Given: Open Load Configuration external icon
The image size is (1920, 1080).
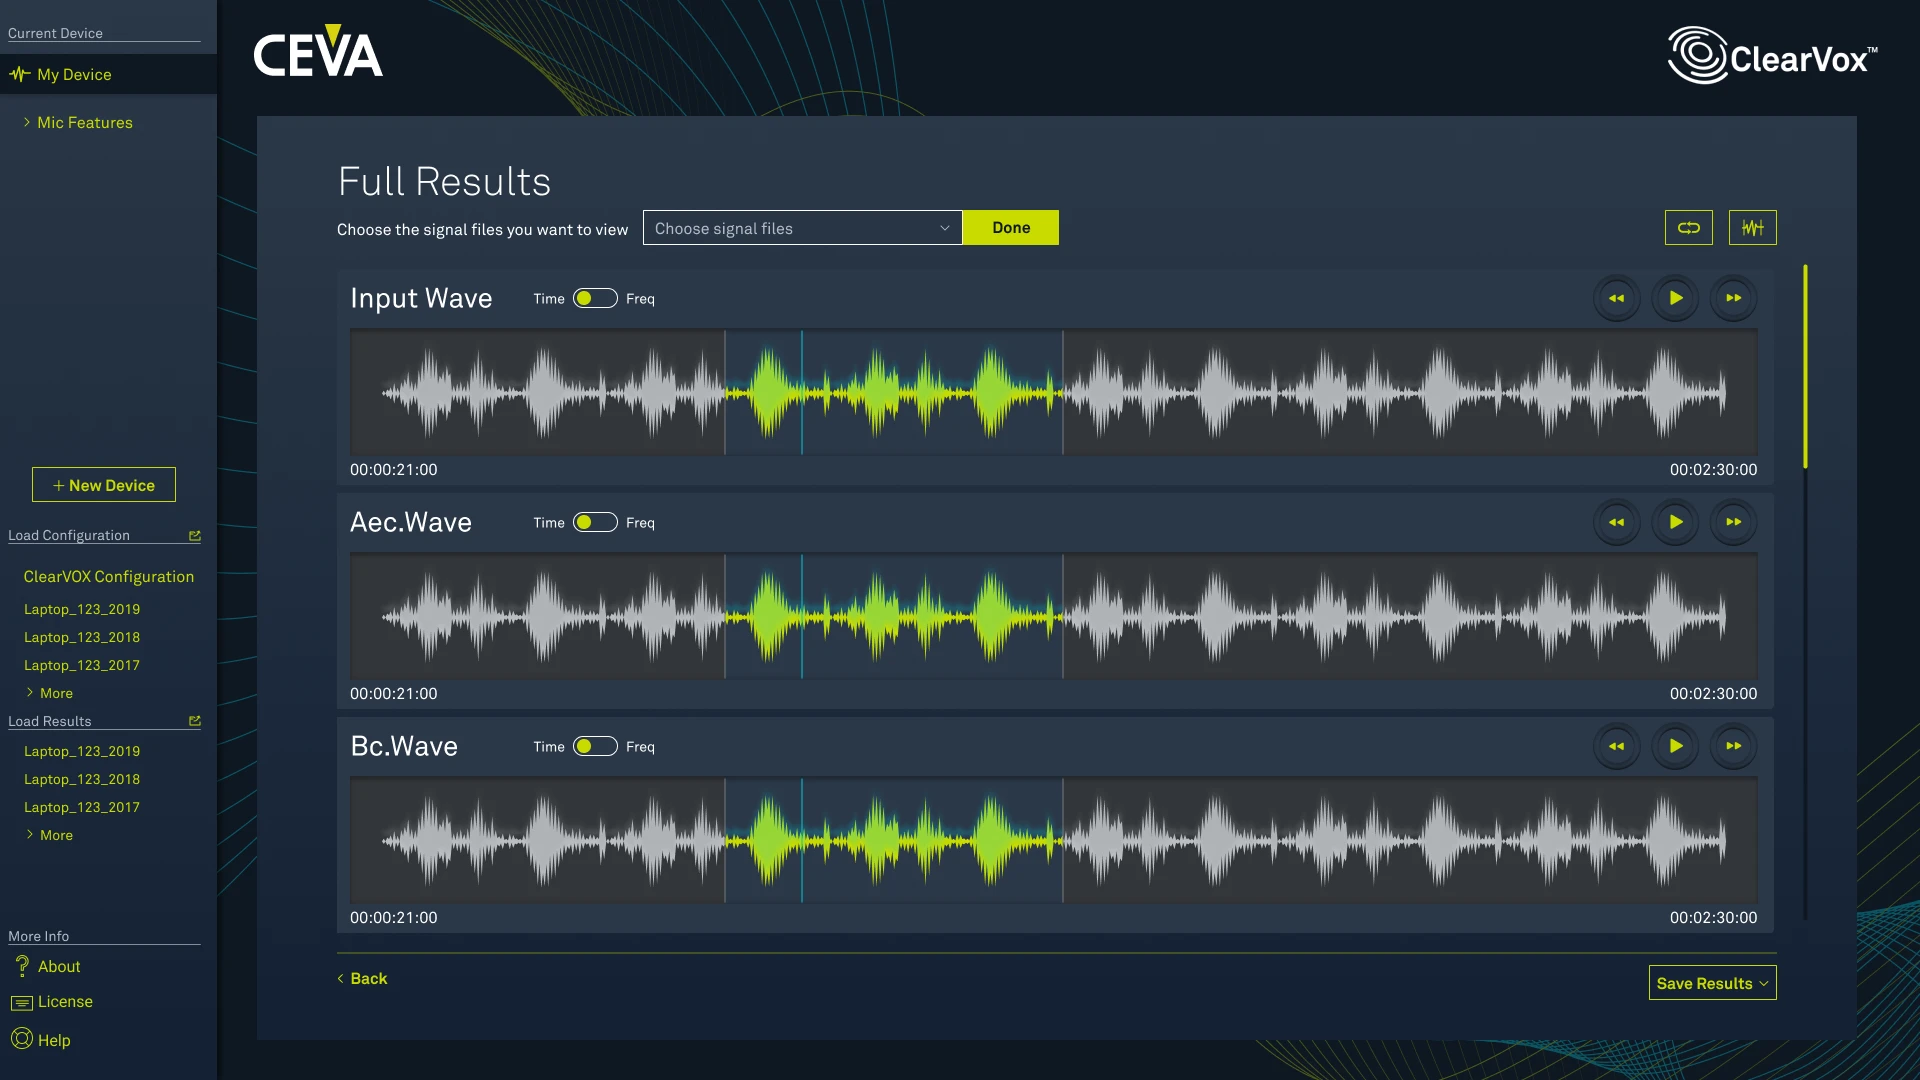Looking at the screenshot, I should click(x=195, y=536).
